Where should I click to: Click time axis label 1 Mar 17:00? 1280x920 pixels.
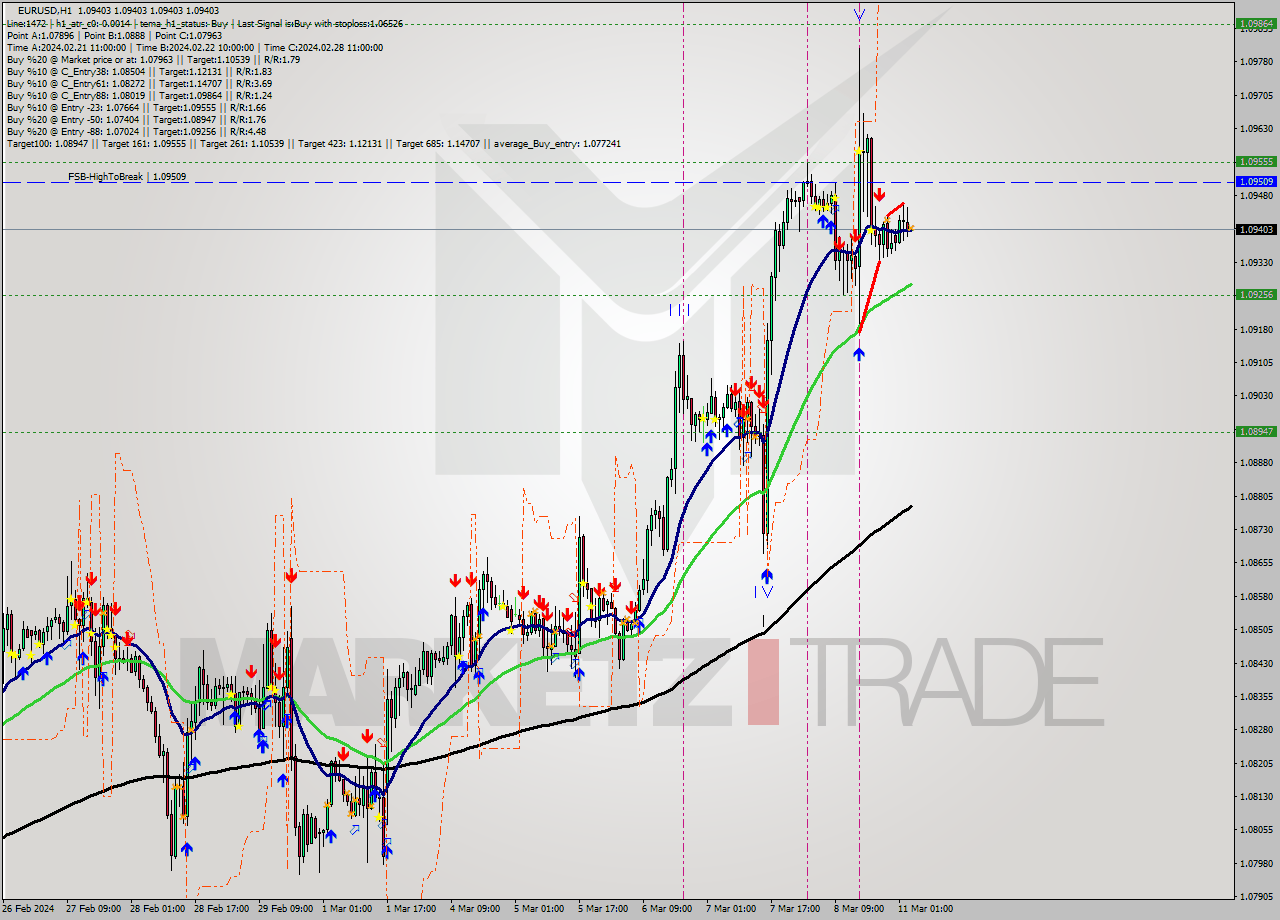tap(411, 909)
